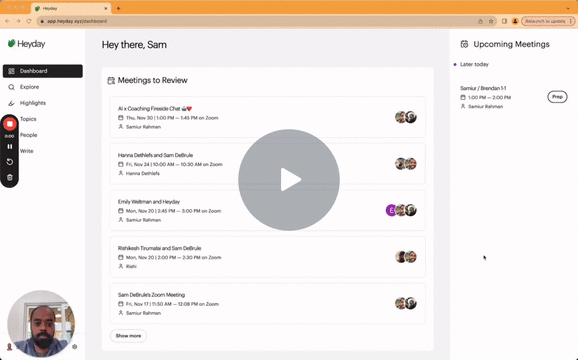
Task: Delete the recording with the trash icon
Action: (x=10, y=178)
